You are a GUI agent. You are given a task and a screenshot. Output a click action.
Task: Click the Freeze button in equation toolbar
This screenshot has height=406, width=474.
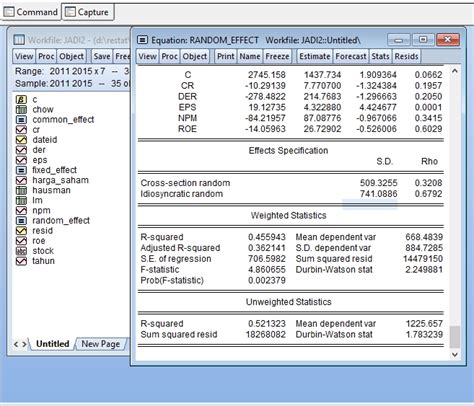tap(277, 56)
